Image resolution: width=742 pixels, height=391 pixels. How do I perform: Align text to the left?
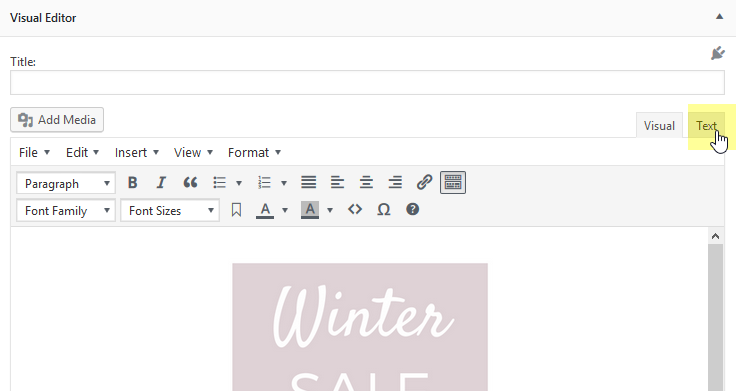pyautogui.click(x=337, y=183)
